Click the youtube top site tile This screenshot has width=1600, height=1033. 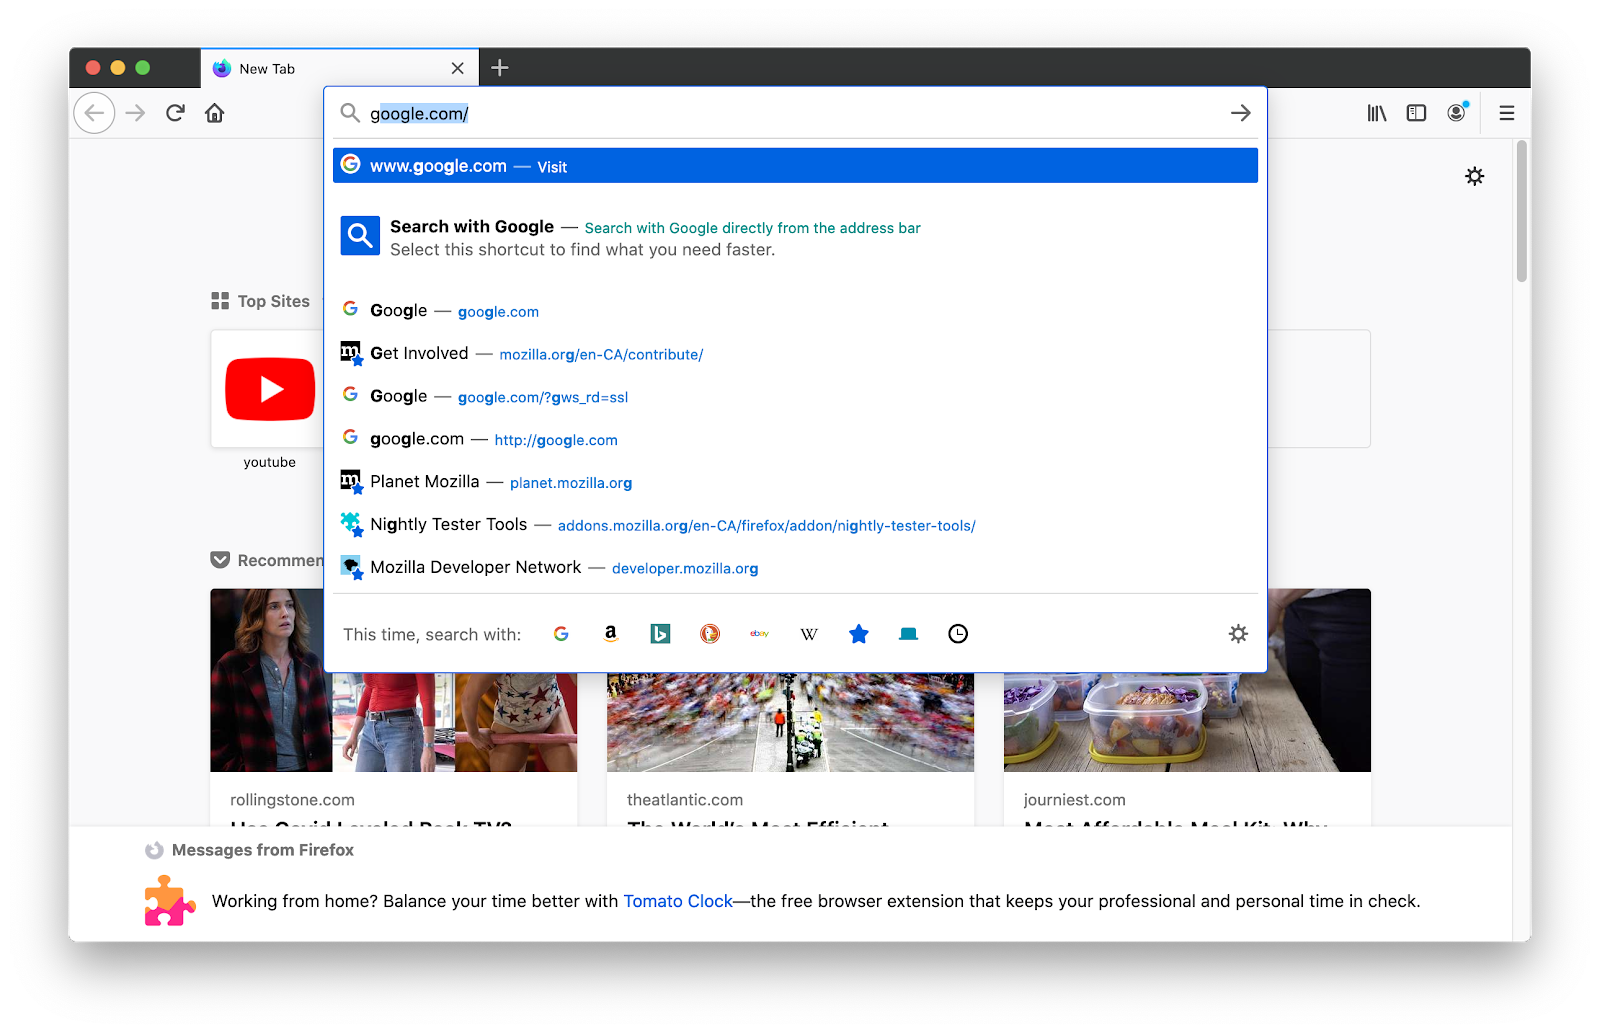pyautogui.click(x=270, y=400)
